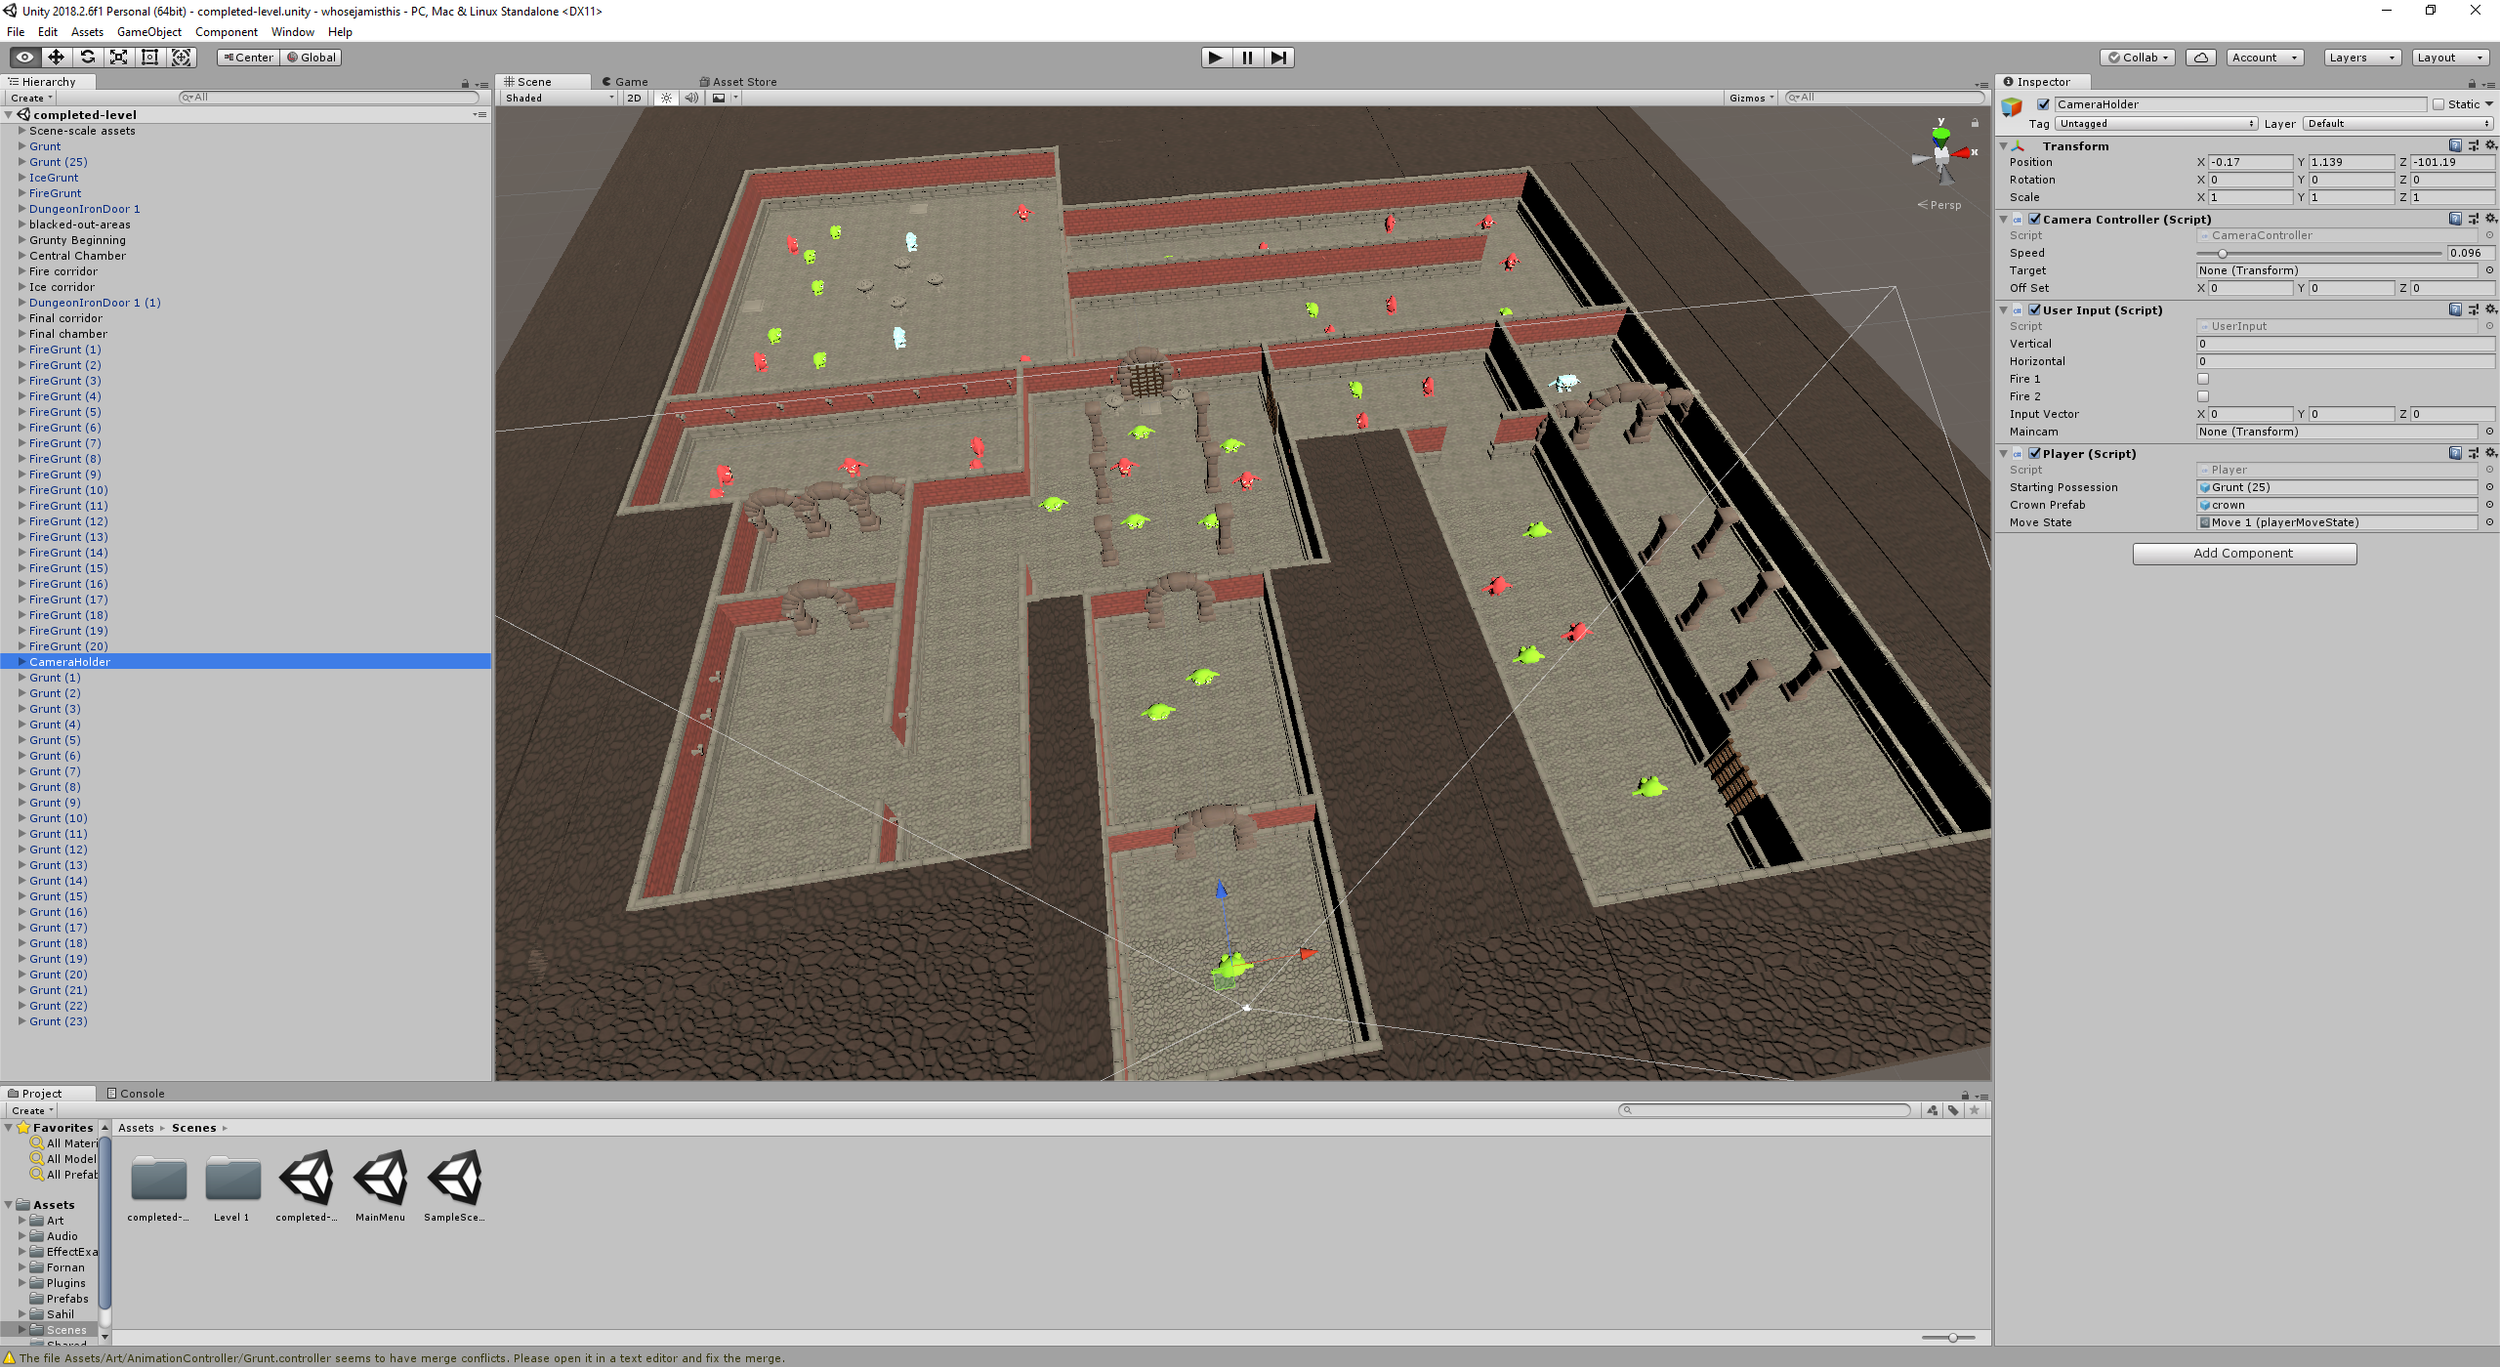This screenshot has width=2500, height=1367.
Task: Click the Play button
Action: 1215,57
